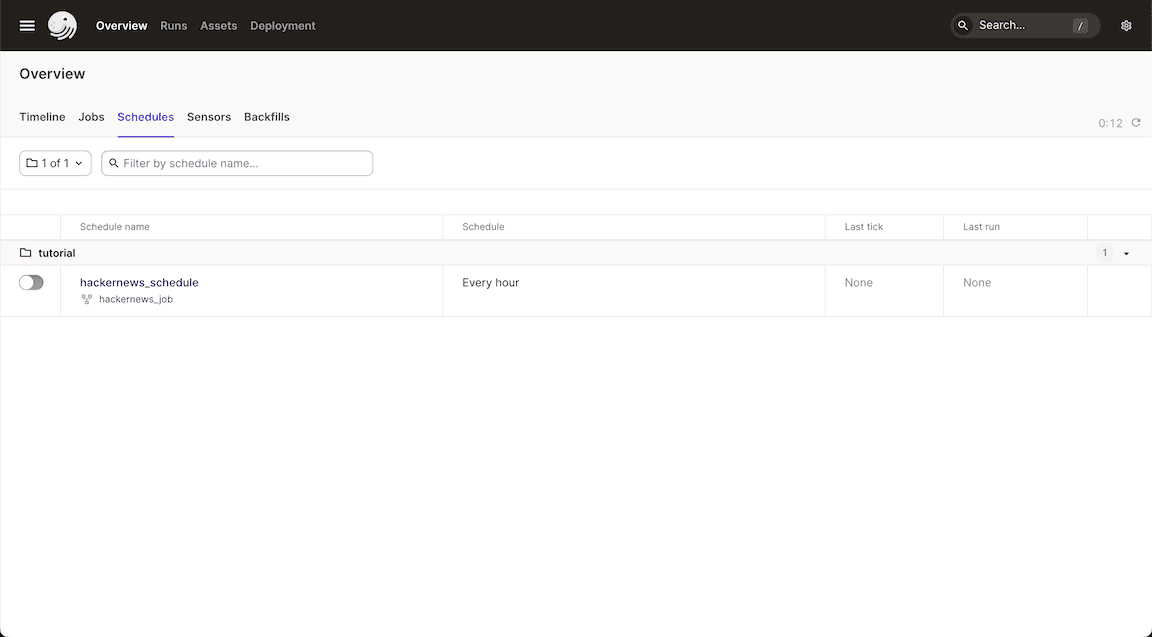
Task: Enable the hackernews_schedule toggle switch
Action: tap(31, 282)
